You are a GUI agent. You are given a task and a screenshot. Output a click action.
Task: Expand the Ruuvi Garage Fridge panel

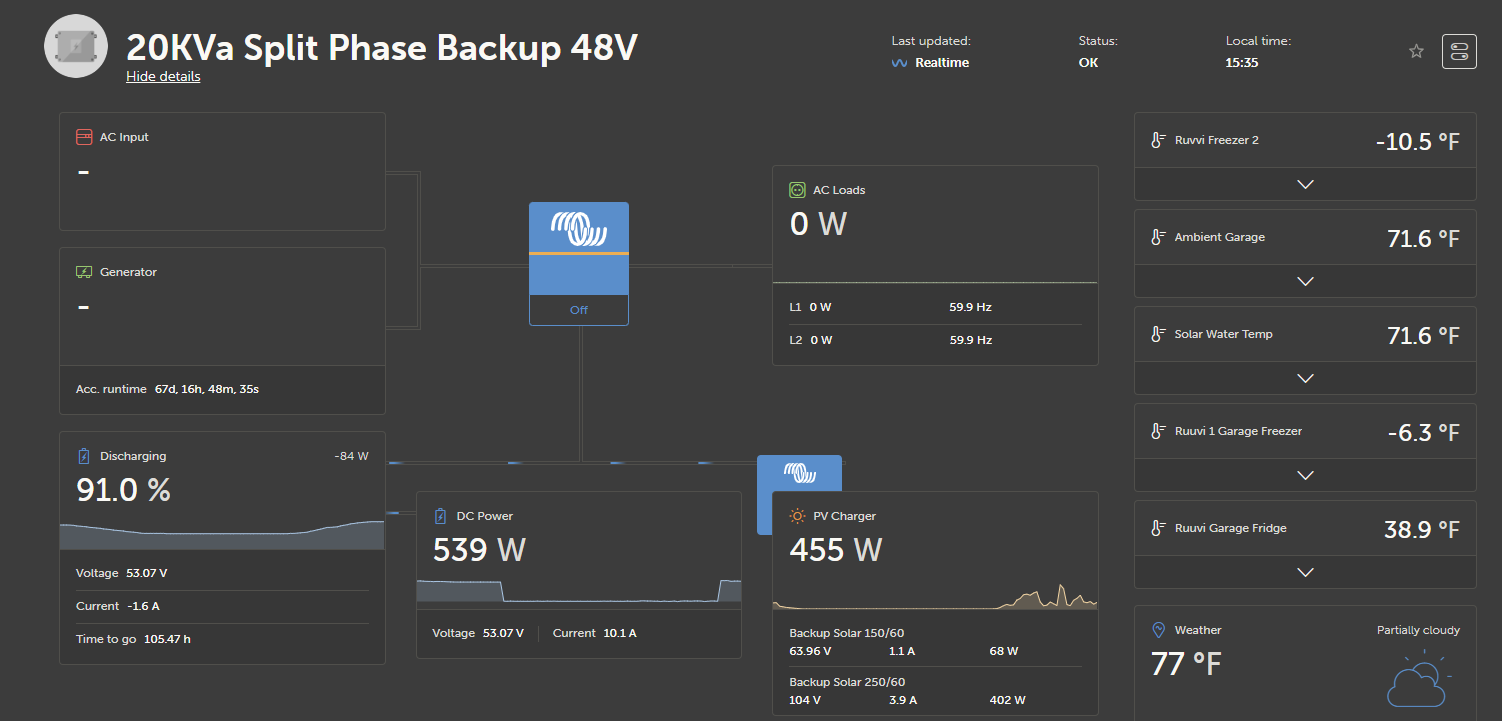[x=1304, y=572]
